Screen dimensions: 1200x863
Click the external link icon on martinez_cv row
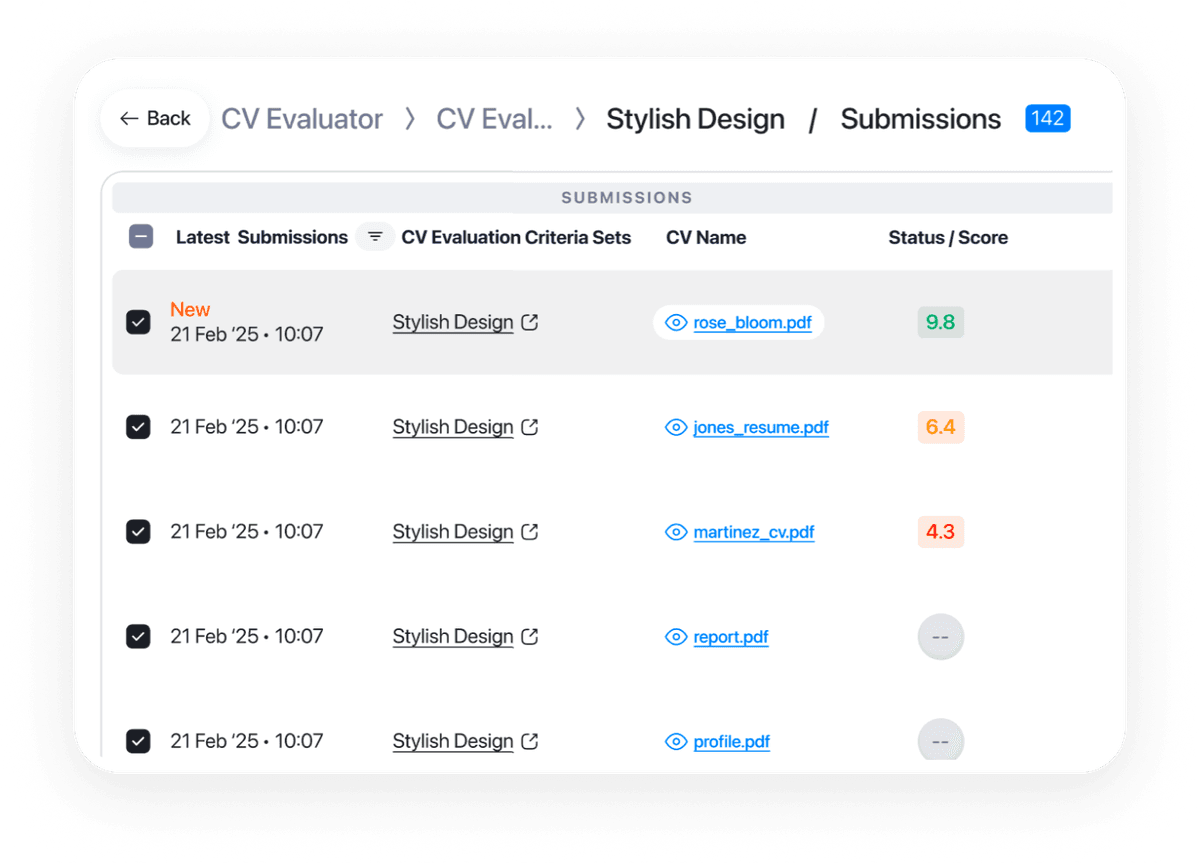pos(530,532)
